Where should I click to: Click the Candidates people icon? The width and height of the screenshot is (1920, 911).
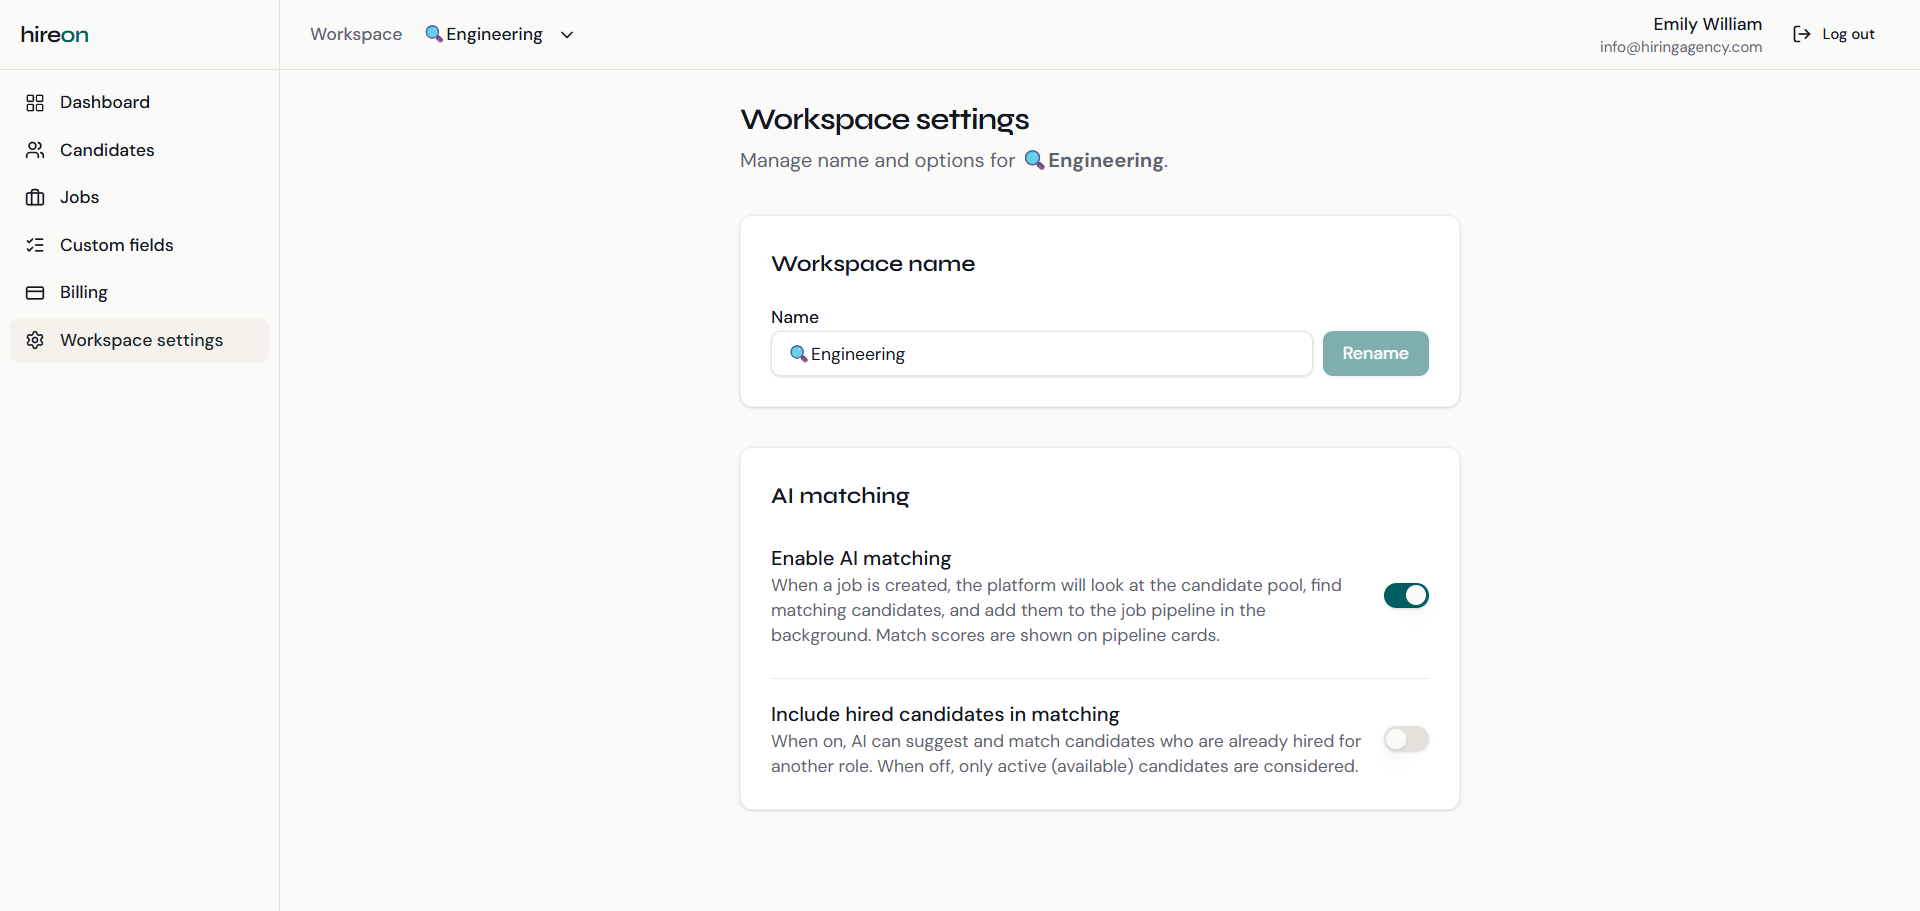point(35,150)
